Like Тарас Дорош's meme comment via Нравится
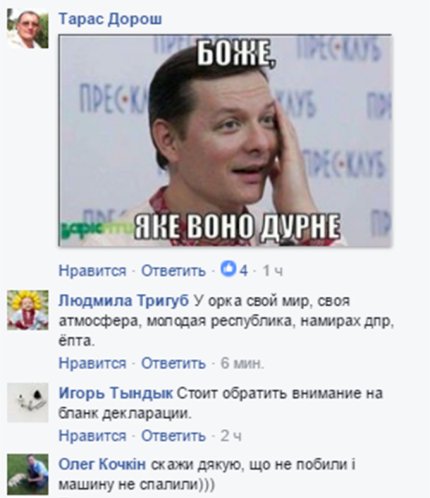 [x=93, y=271]
